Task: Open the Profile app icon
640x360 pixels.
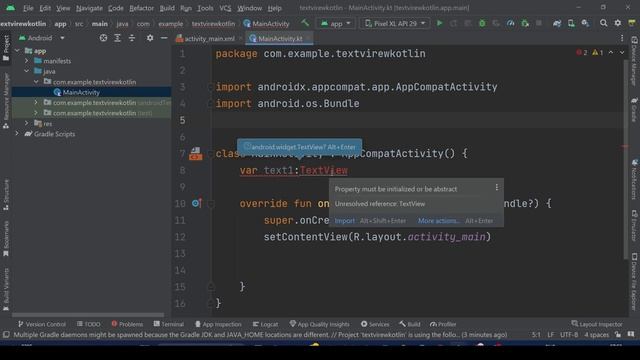Action: click(x=511, y=23)
